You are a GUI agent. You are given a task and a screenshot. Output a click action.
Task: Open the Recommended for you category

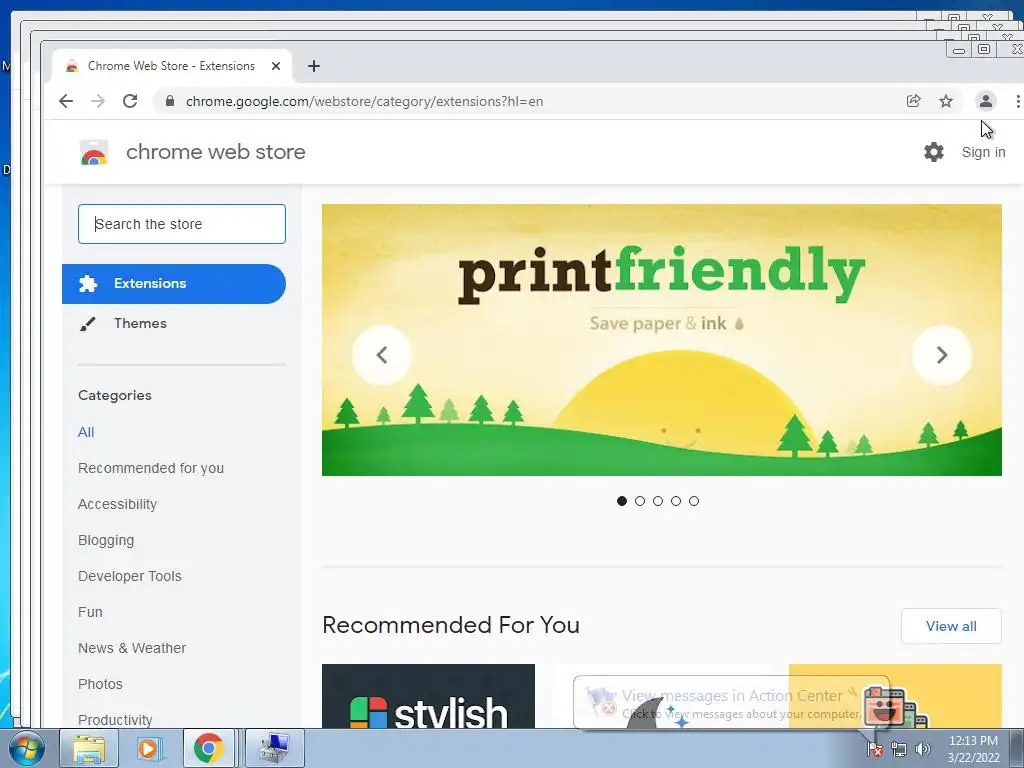point(151,468)
